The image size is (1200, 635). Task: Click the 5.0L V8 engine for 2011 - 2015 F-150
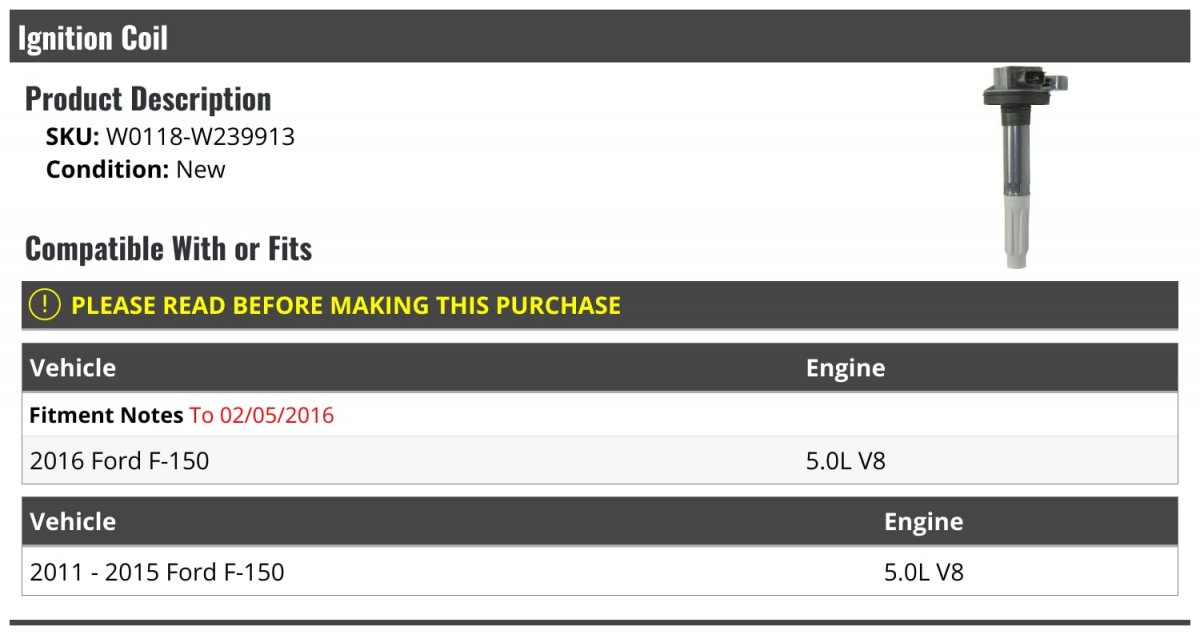924,572
